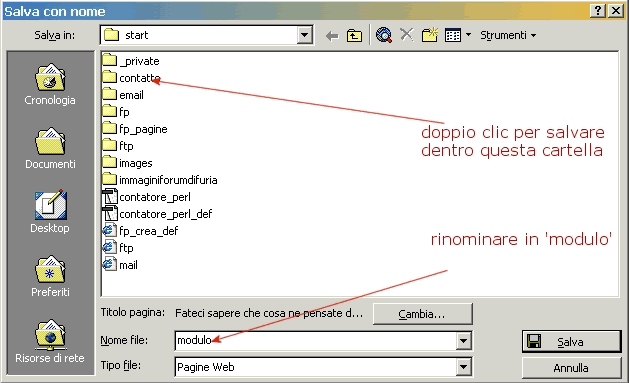The image size is (629, 383).
Task: Open the Preferiti favorites shortcut
Action: (50, 277)
